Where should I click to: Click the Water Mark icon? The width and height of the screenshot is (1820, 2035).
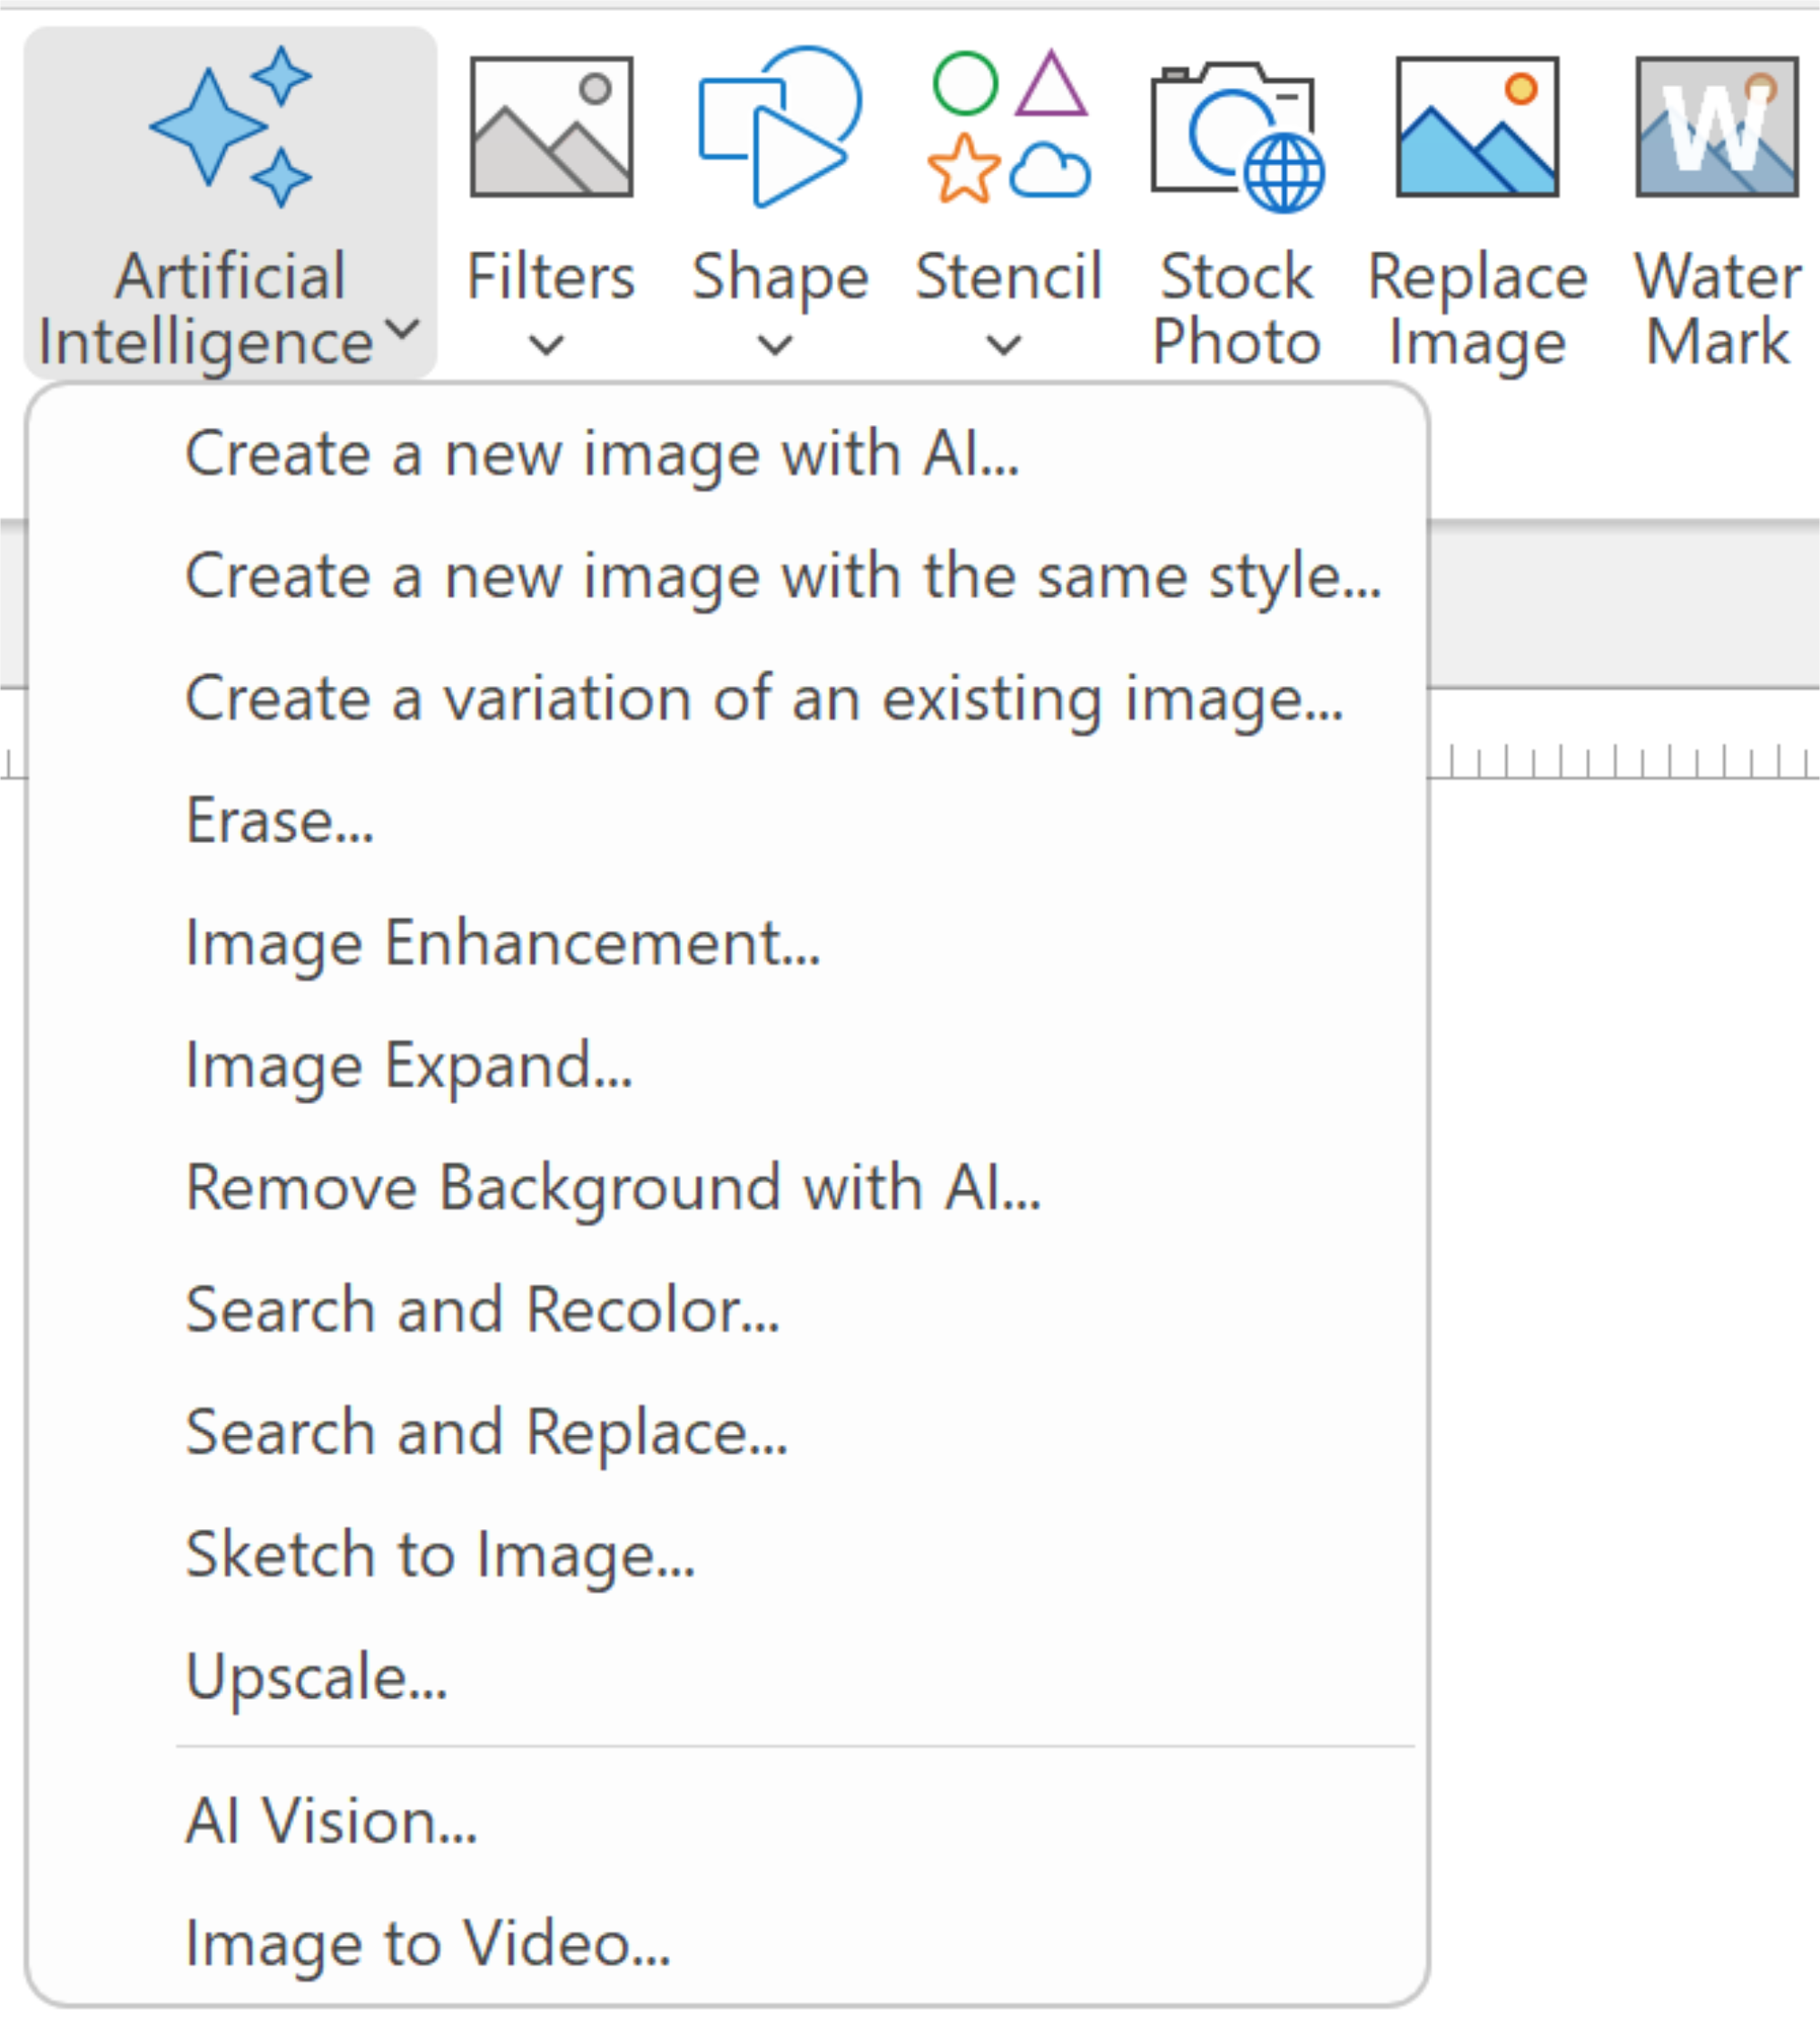click(x=1715, y=127)
